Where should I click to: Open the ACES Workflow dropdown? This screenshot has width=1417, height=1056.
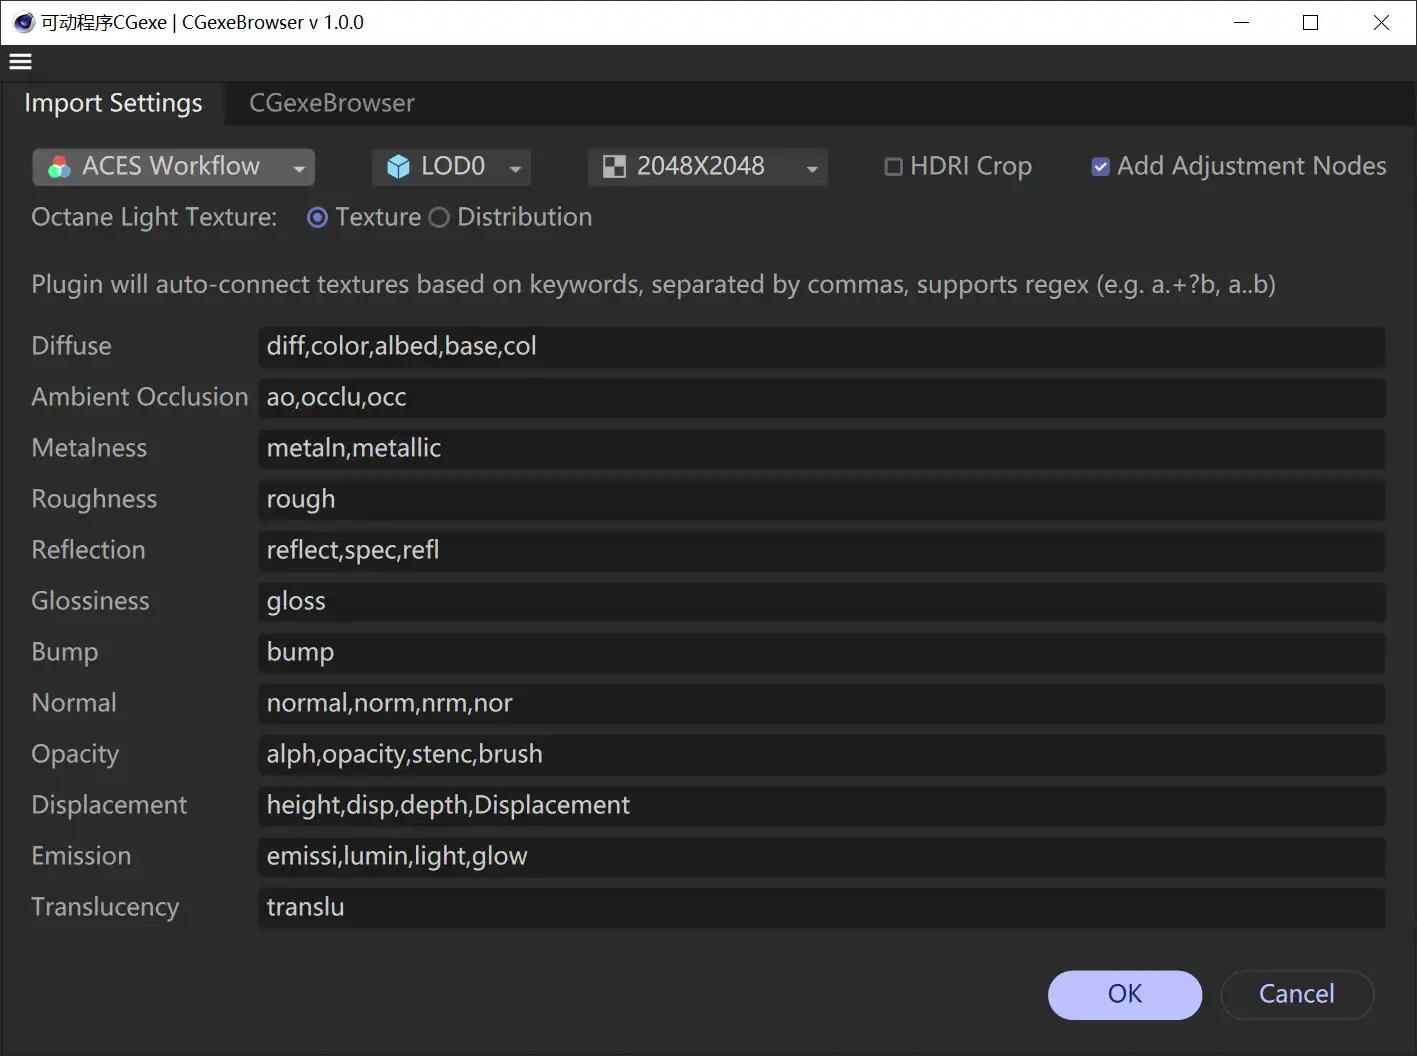coord(174,167)
